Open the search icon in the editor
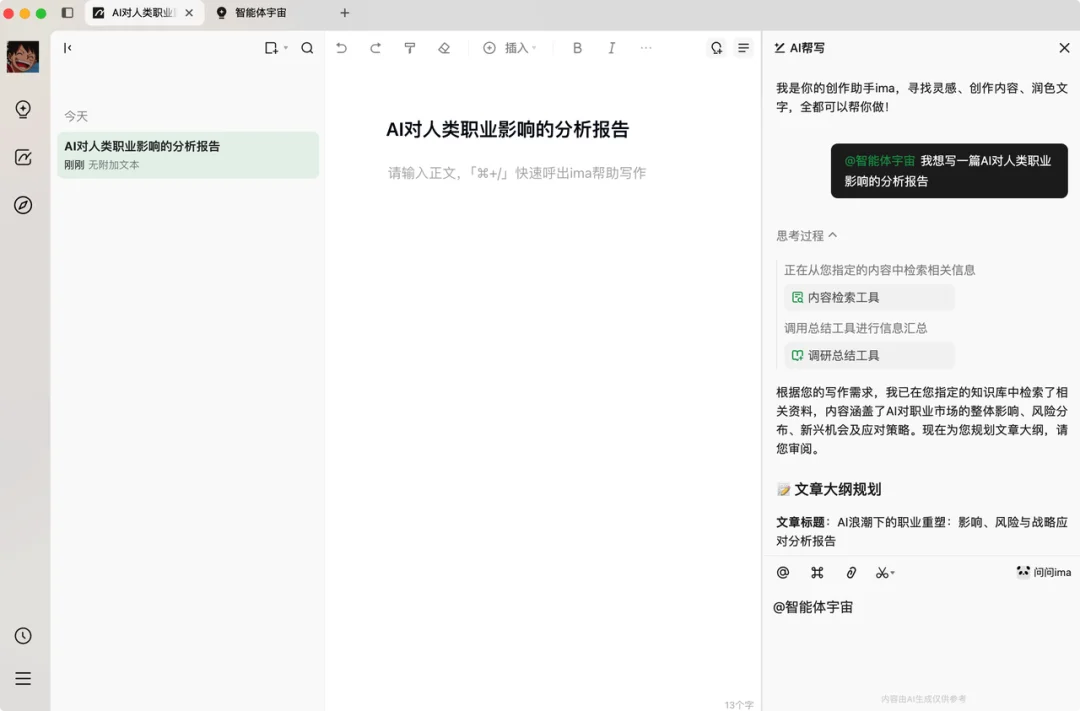Image resolution: width=1080 pixels, height=711 pixels. 306,47
